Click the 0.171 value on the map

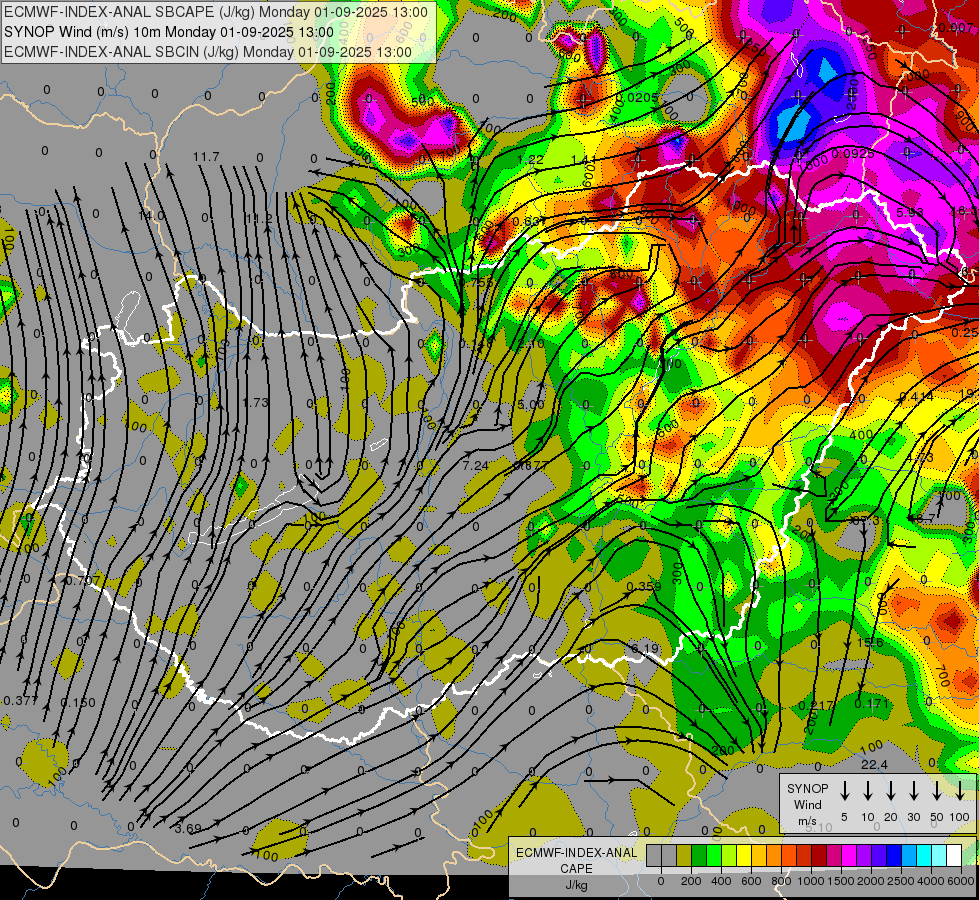(872, 704)
